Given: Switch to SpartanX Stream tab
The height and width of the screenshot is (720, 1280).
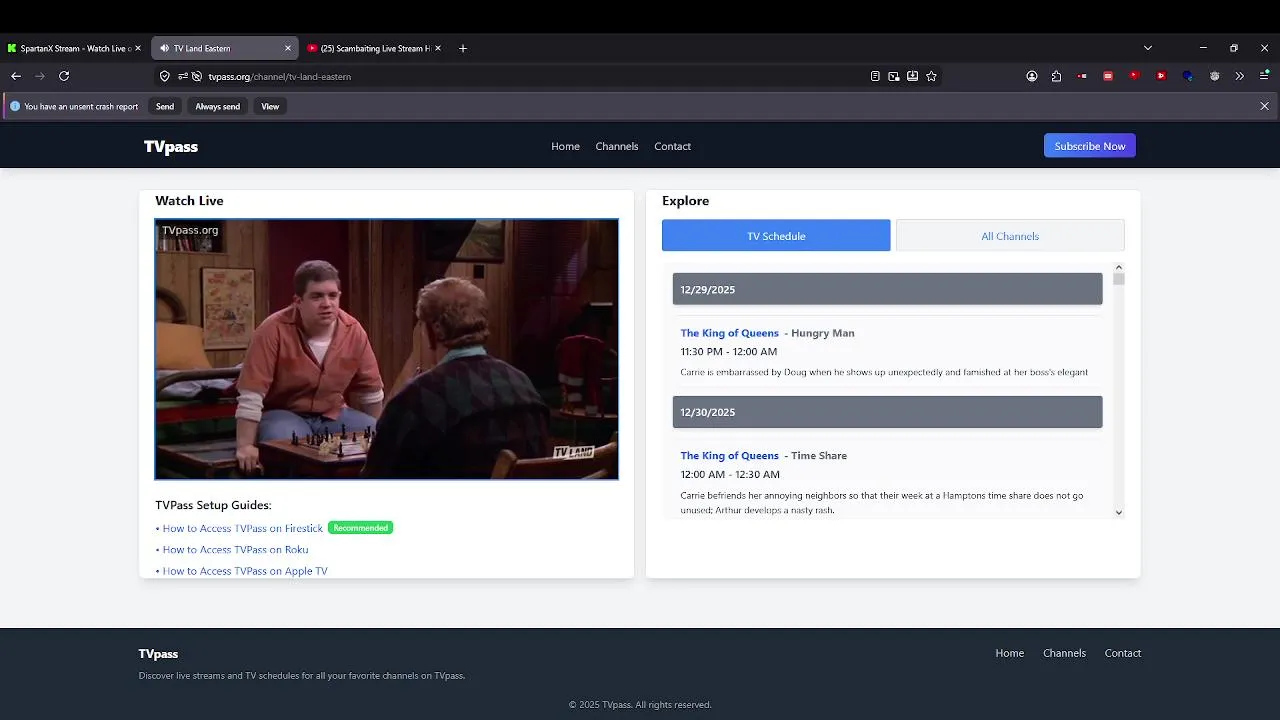Looking at the screenshot, I should [x=75, y=48].
